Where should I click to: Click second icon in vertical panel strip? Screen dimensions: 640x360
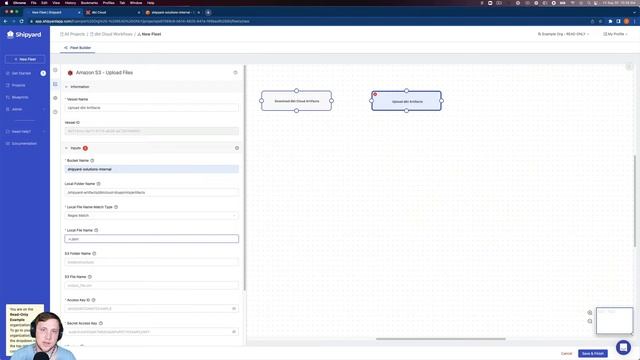pyautogui.click(x=55, y=84)
